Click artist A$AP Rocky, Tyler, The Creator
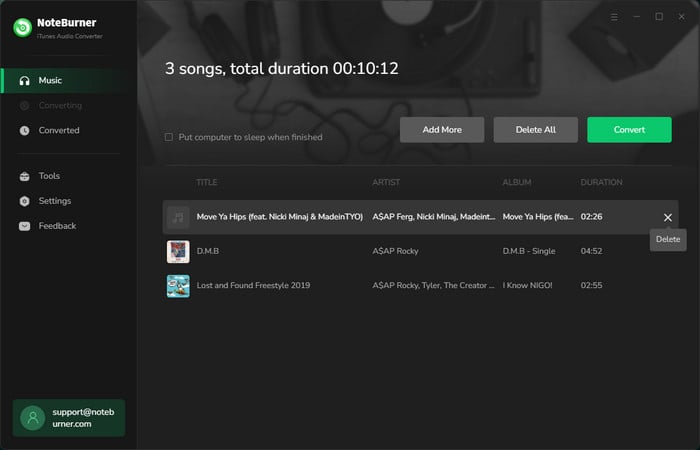The image size is (700, 450). 433,285
